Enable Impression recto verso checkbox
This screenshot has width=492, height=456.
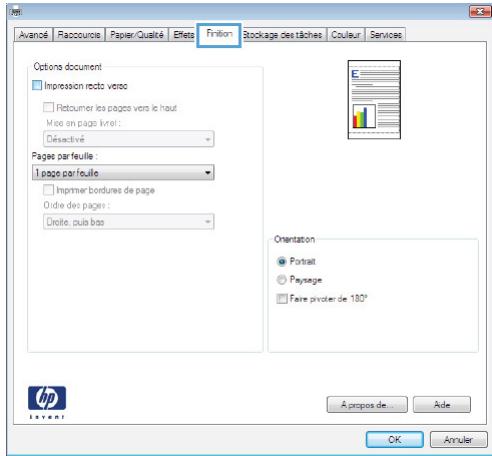[x=37, y=86]
